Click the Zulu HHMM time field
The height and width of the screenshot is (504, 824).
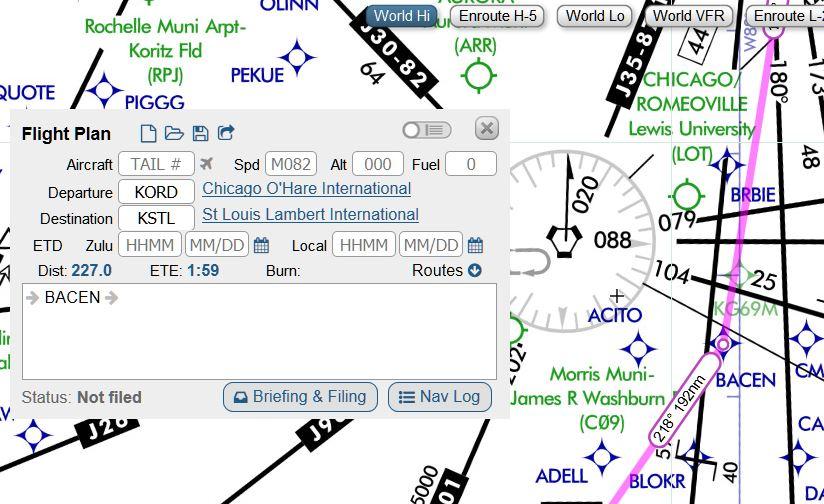150,245
